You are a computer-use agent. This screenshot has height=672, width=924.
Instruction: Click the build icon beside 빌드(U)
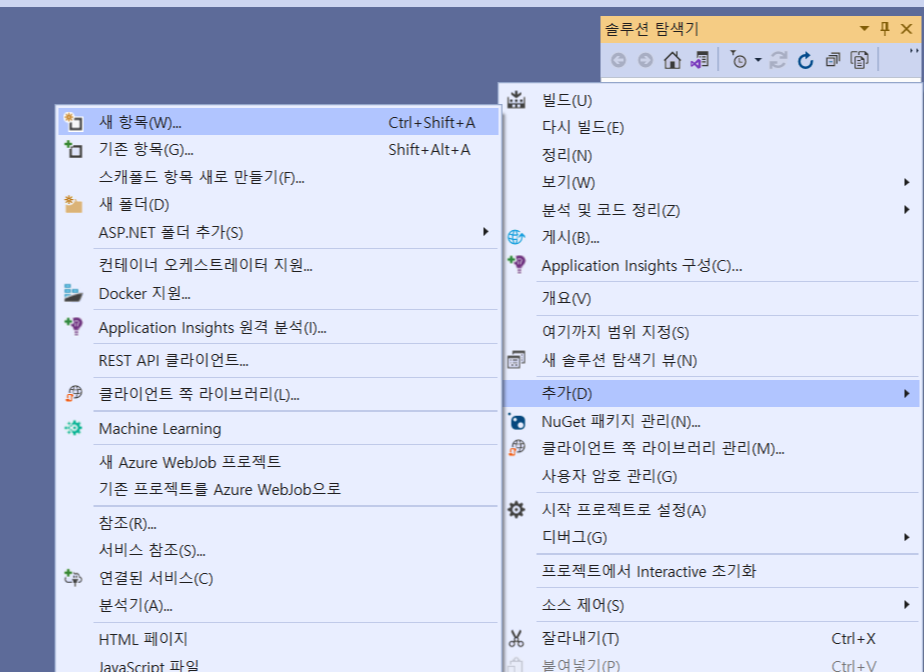pos(516,100)
